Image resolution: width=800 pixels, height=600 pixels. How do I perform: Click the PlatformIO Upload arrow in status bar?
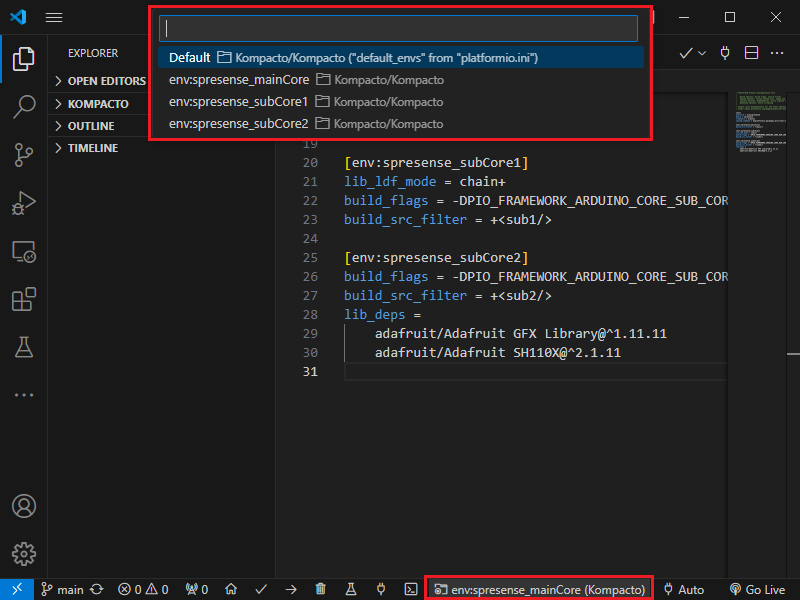(290, 590)
